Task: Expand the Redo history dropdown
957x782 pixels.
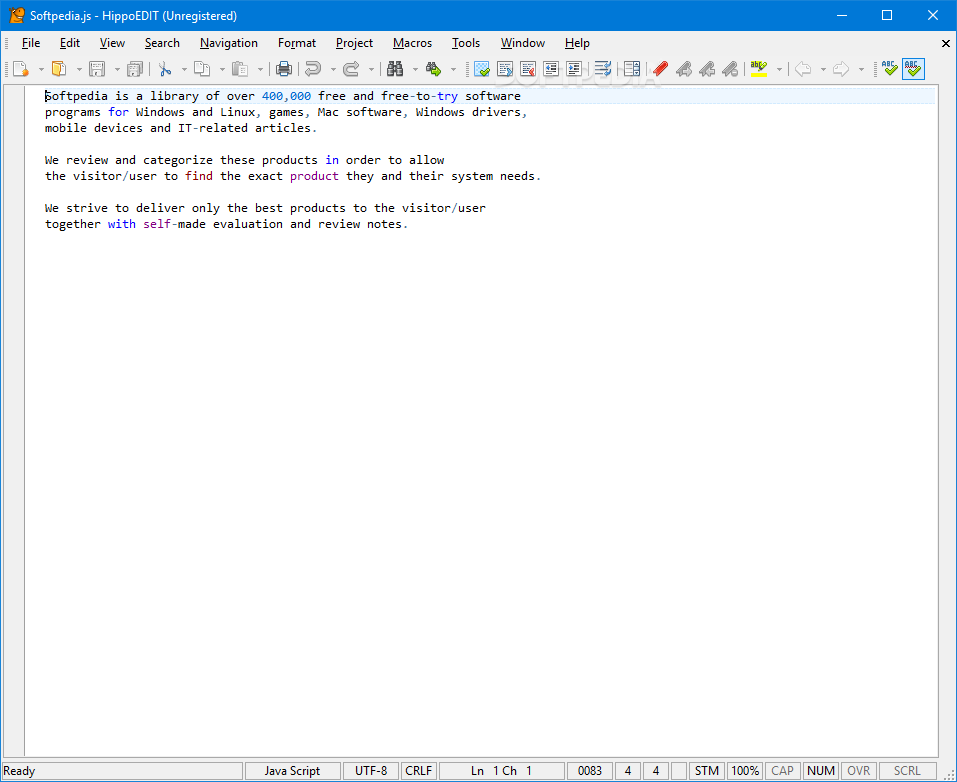Action: click(370, 70)
